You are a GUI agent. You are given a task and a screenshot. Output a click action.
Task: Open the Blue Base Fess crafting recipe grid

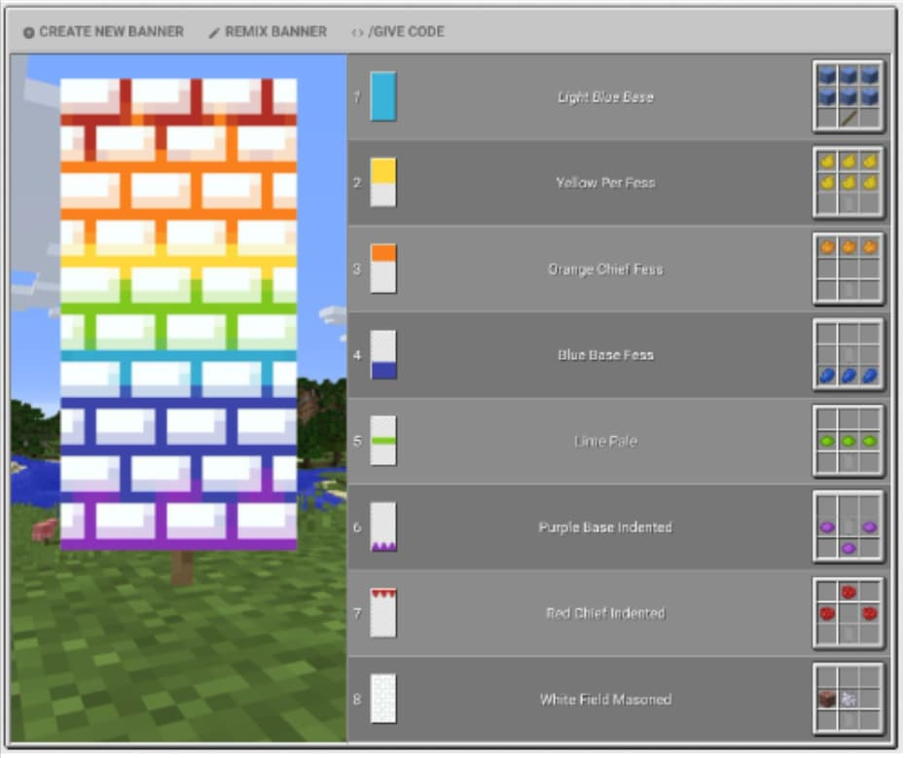pyautogui.click(x=848, y=355)
